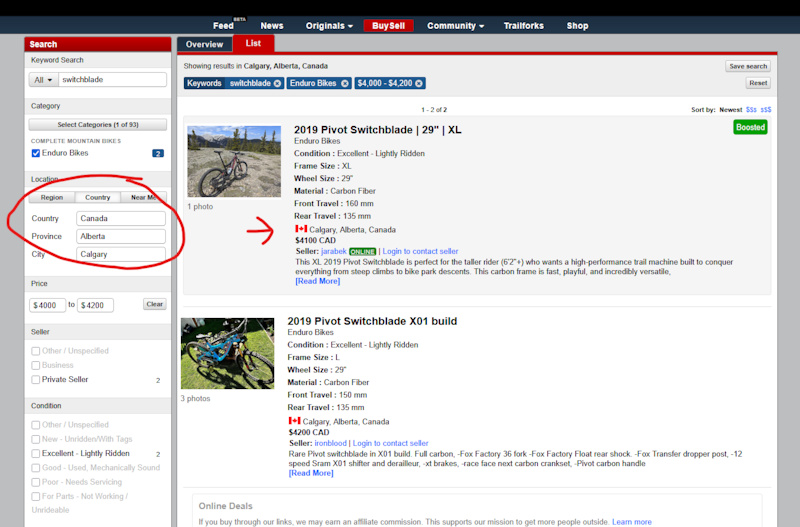
Task: Click the City field showing Calgary
Action: pos(121,254)
